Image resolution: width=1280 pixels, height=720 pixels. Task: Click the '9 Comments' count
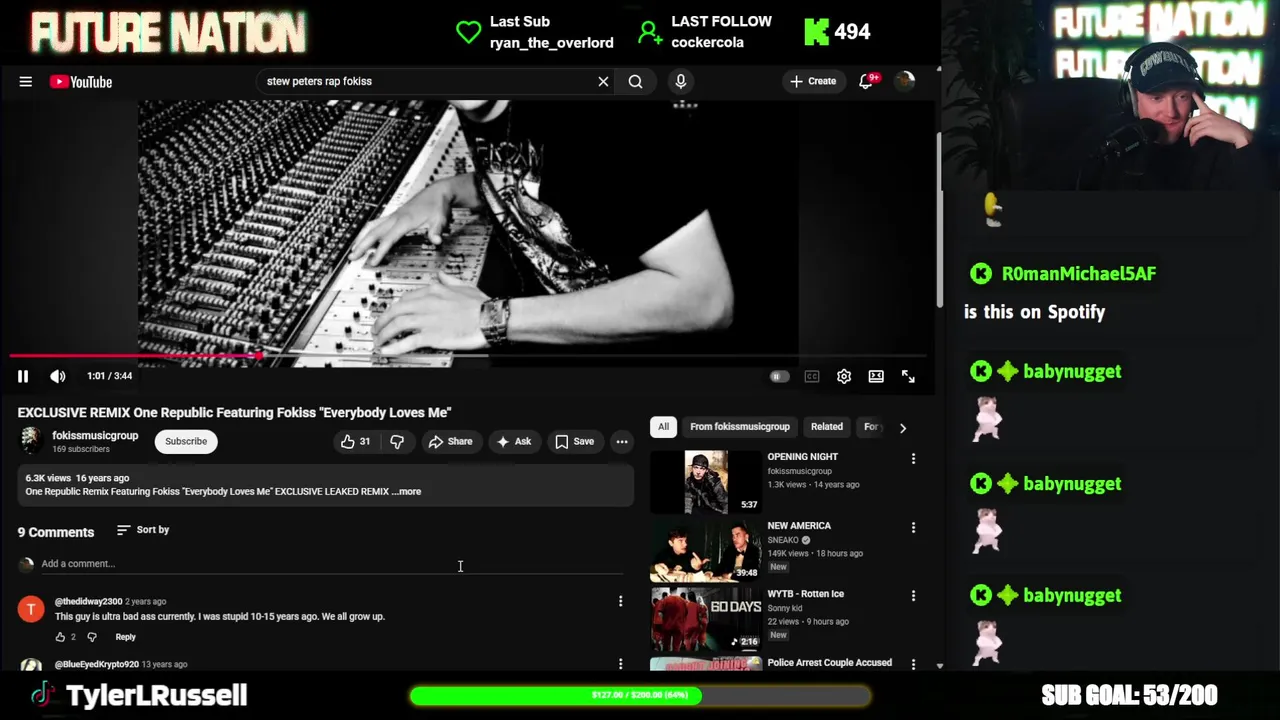(x=56, y=532)
